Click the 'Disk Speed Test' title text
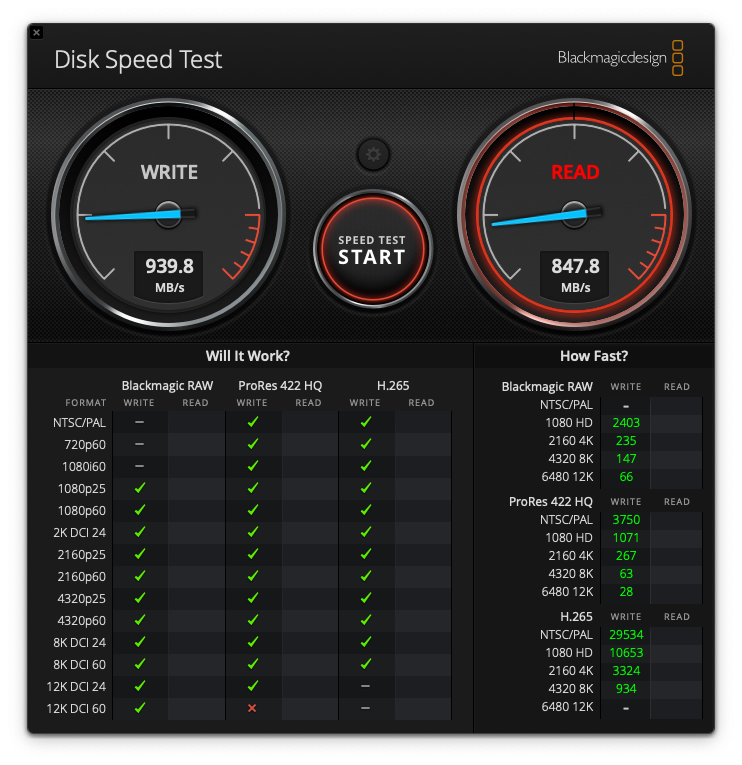 pyautogui.click(x=138, y=60)
